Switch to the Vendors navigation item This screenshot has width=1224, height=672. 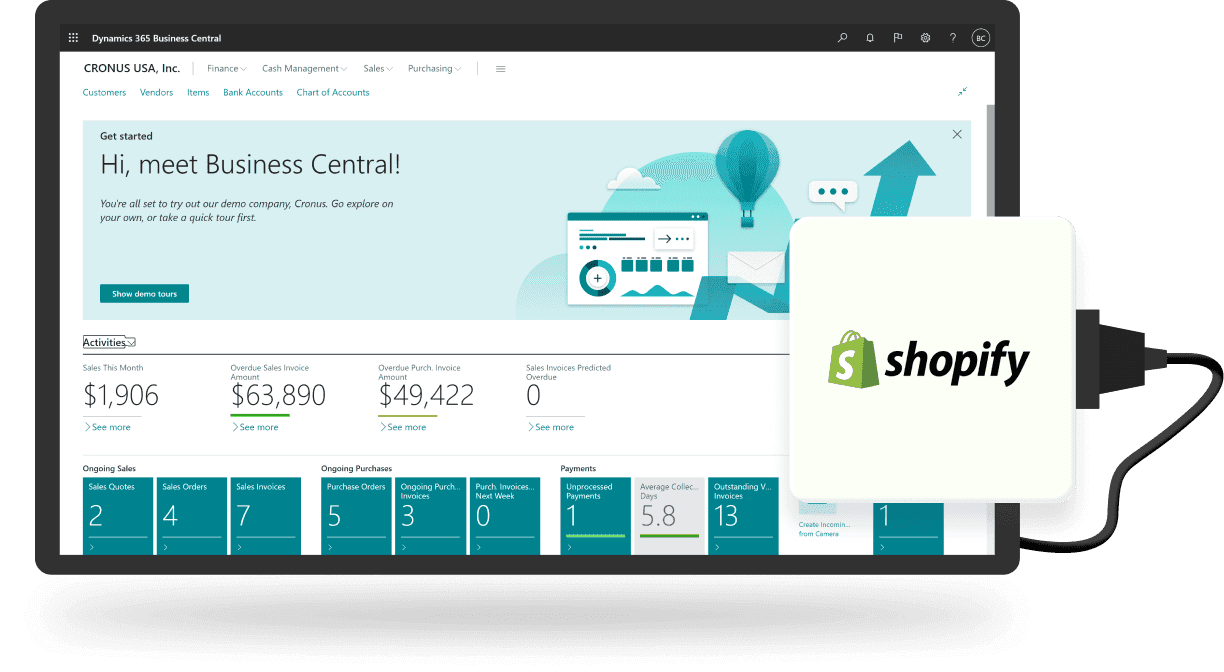(x=156, y=91)
